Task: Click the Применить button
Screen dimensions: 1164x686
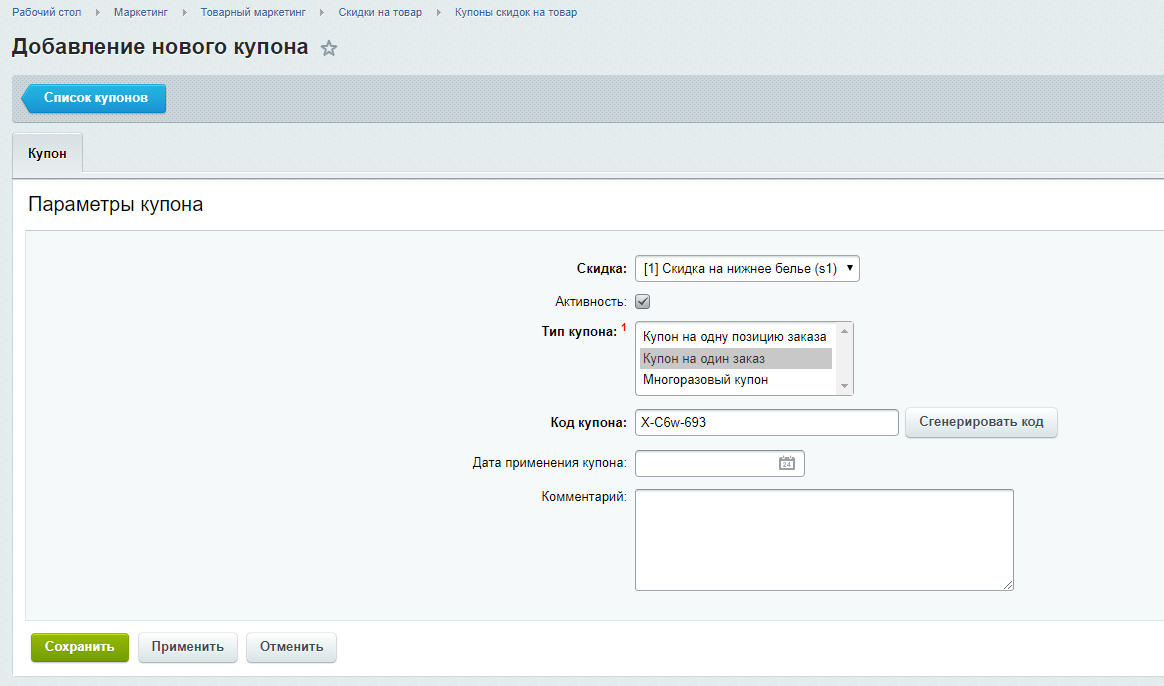Action: [x=187, y=647]
